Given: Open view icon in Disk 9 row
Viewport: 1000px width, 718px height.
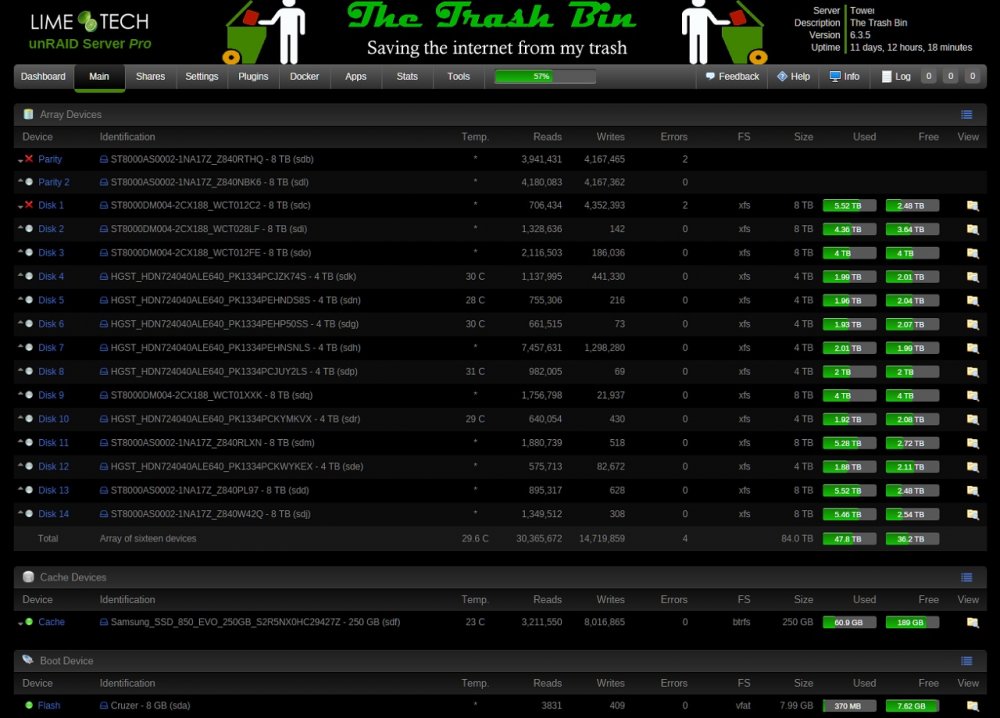Looking at the screenshot, I should 972,395.
